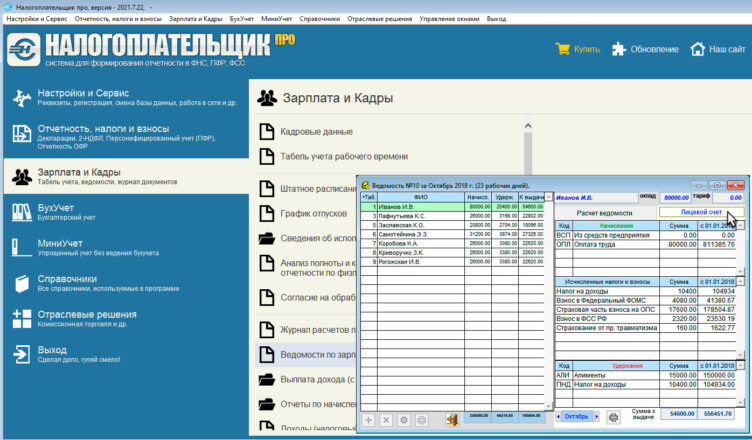Click Расчет ведомости button
This screenshot has height=440, width=752.
[604, 213]
